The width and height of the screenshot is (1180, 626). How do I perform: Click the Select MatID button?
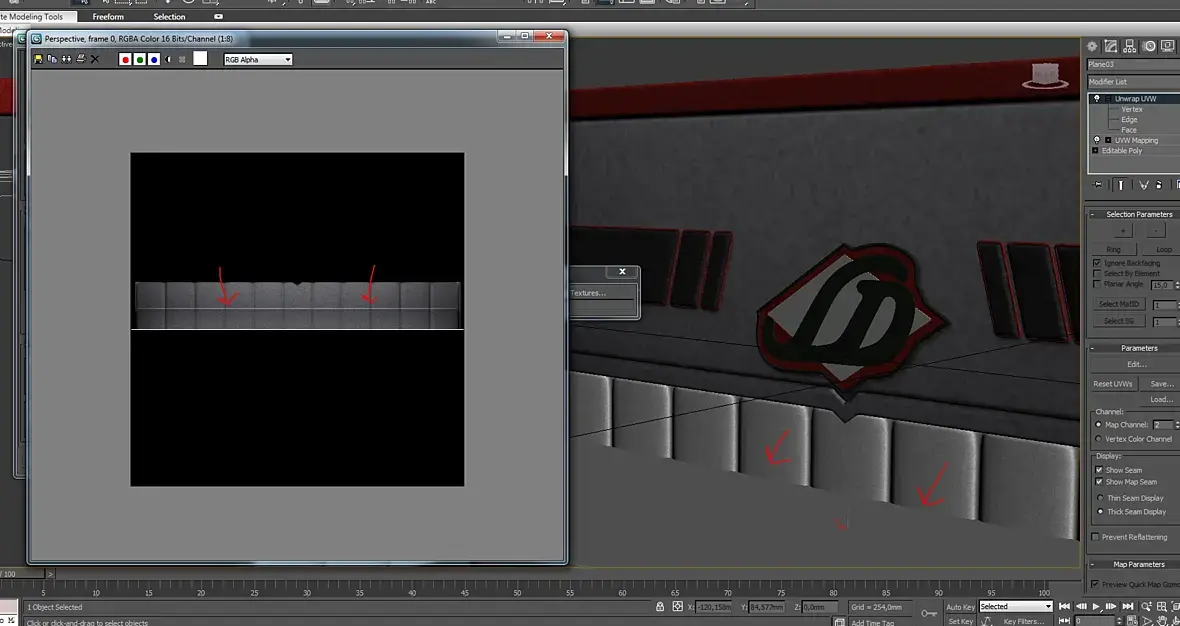[x=1119, y=304]
